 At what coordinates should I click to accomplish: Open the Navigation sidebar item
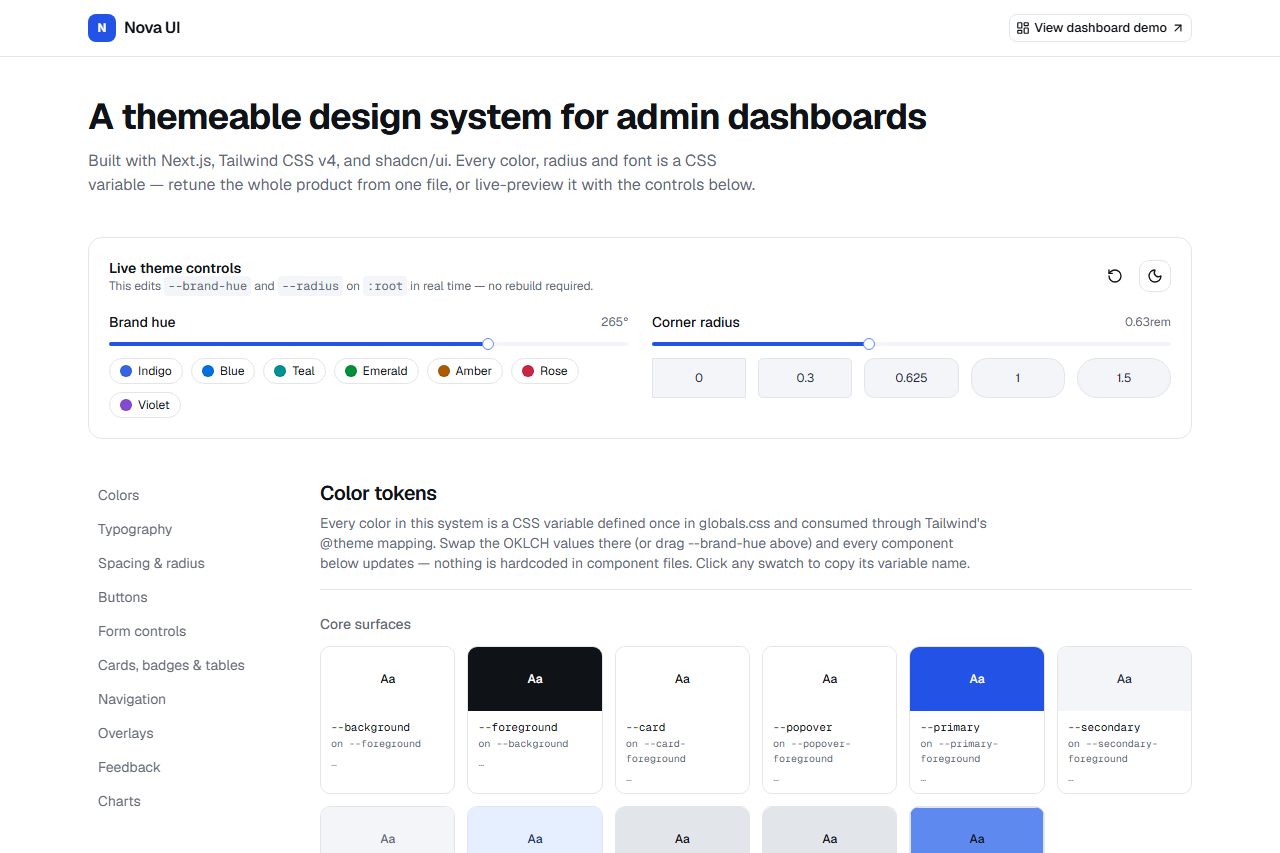tap(132, 699)
